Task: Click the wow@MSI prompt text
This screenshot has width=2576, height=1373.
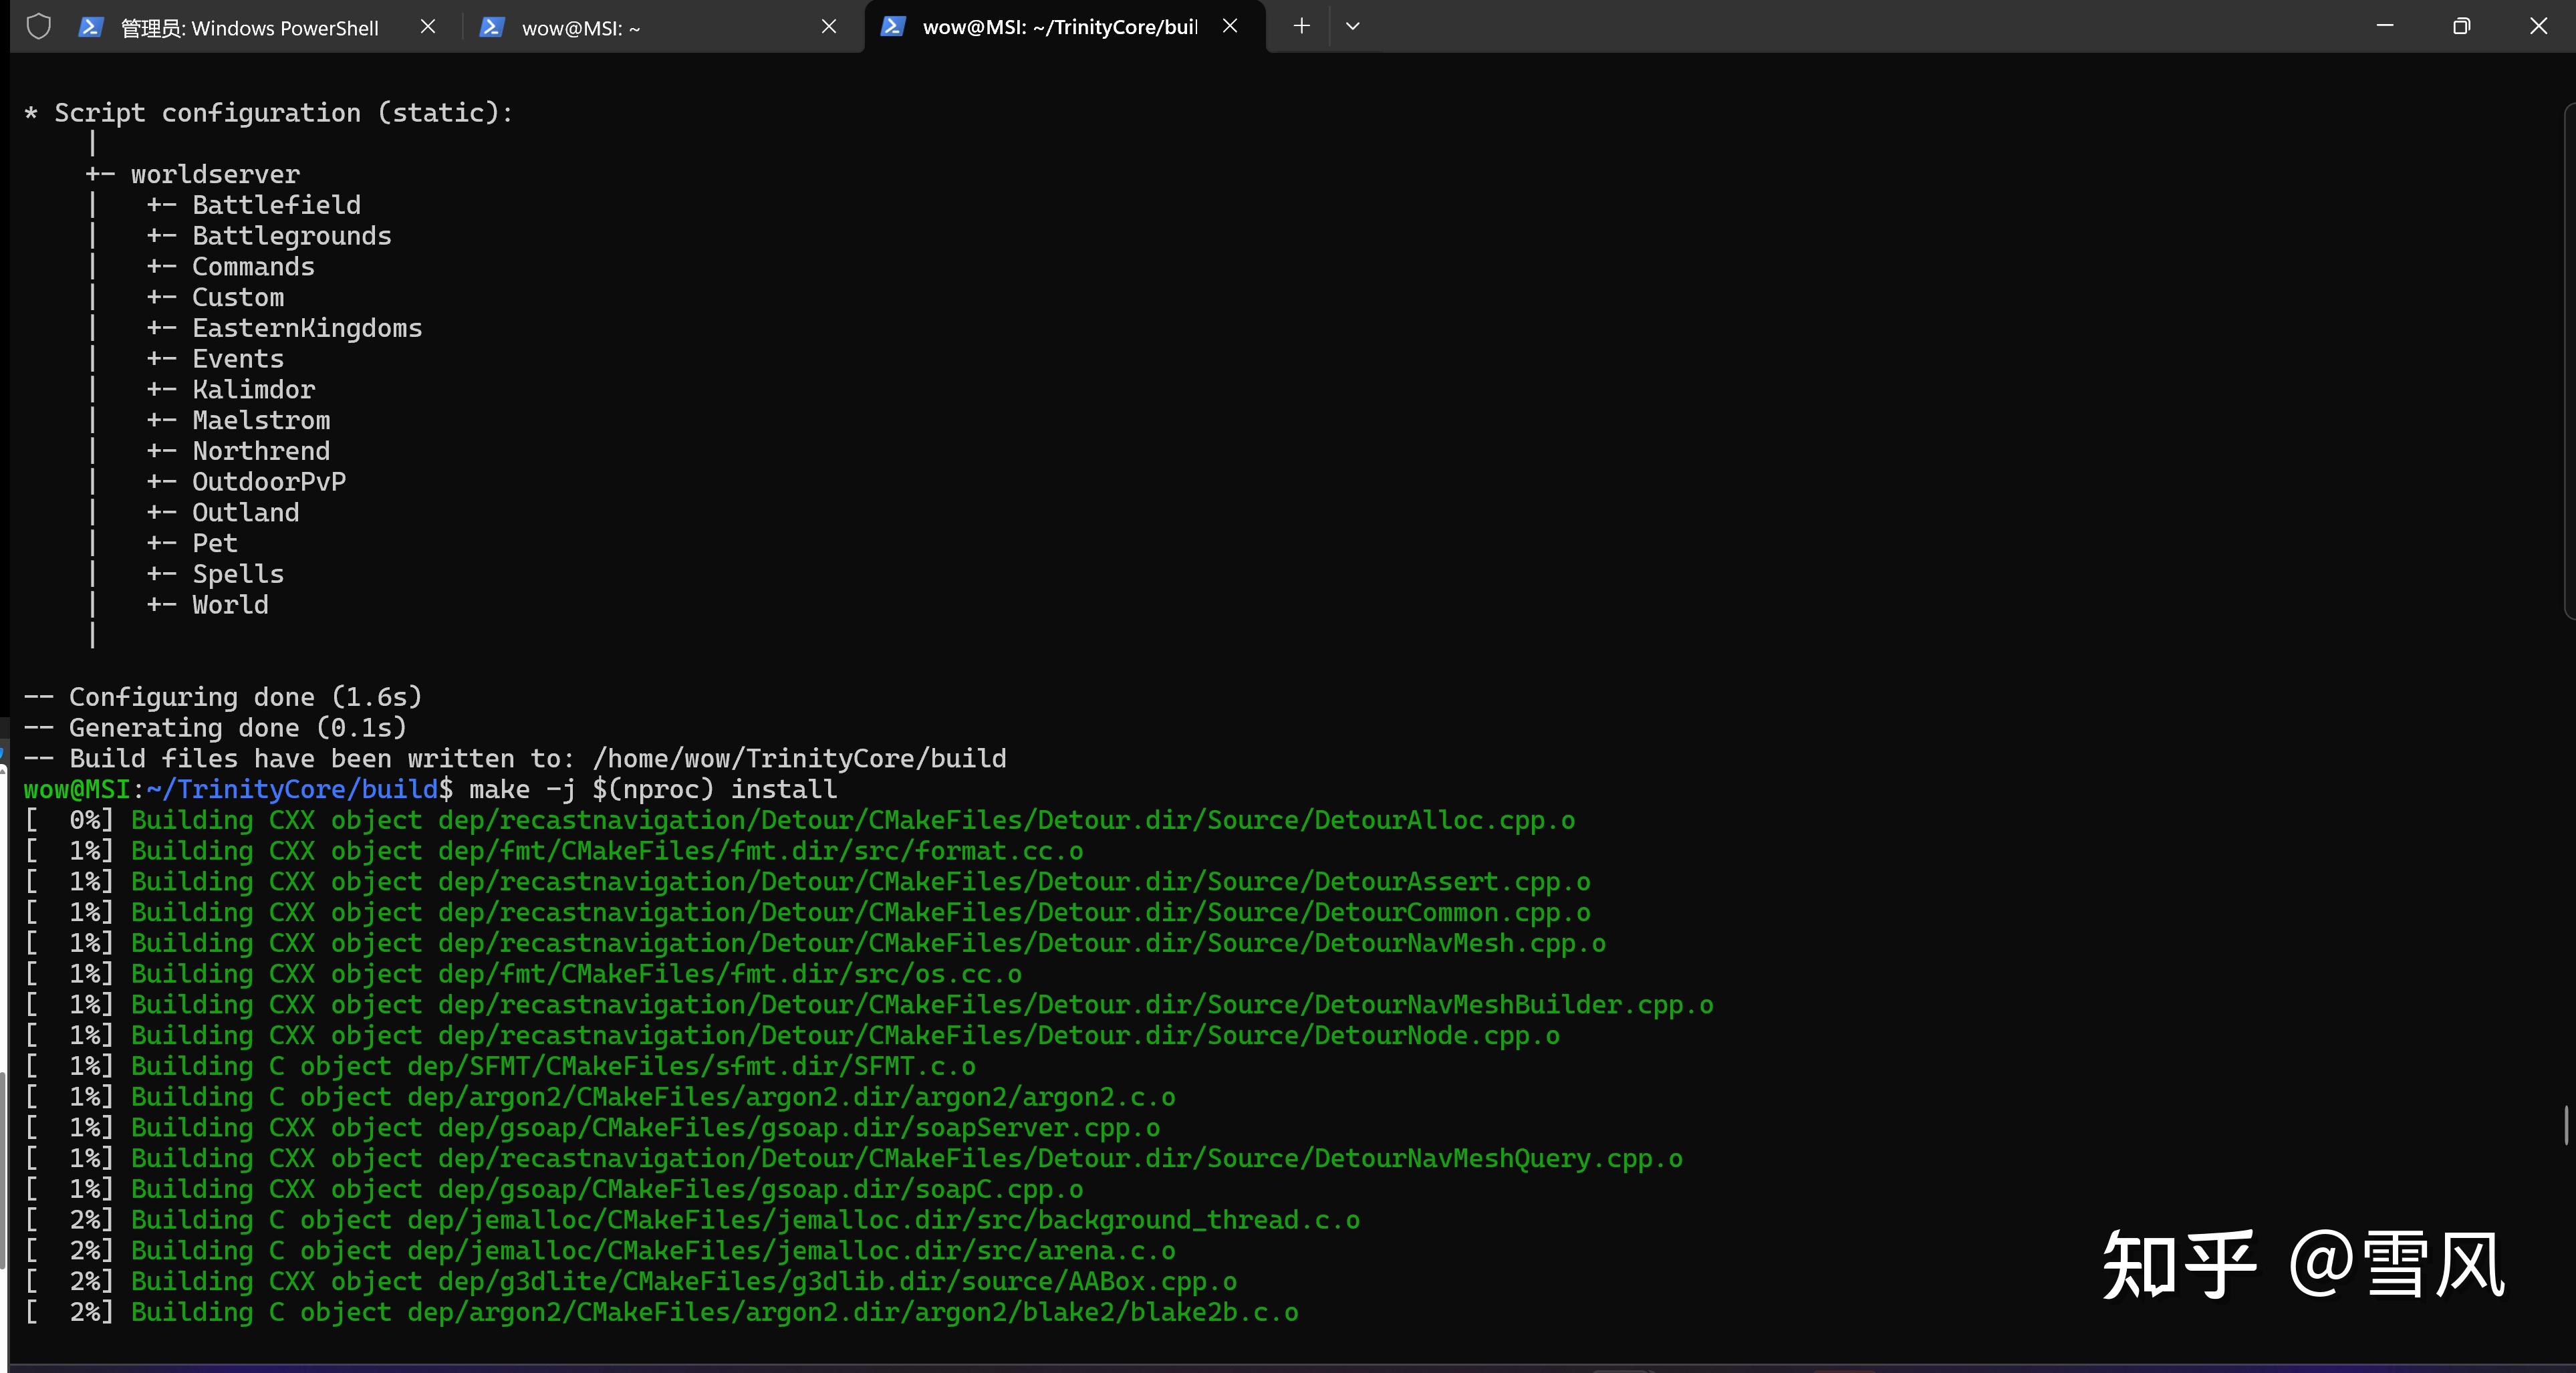Action: tap(77, 790)
